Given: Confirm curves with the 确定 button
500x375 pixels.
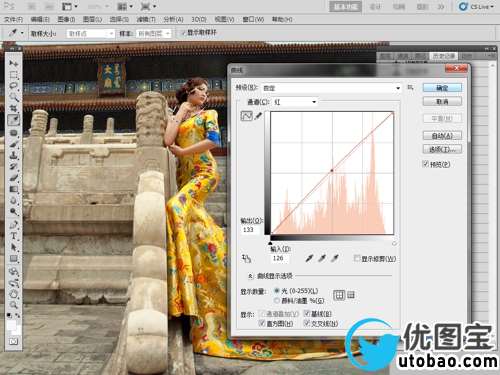Looking at the screenshot, I should pos(442,88).
